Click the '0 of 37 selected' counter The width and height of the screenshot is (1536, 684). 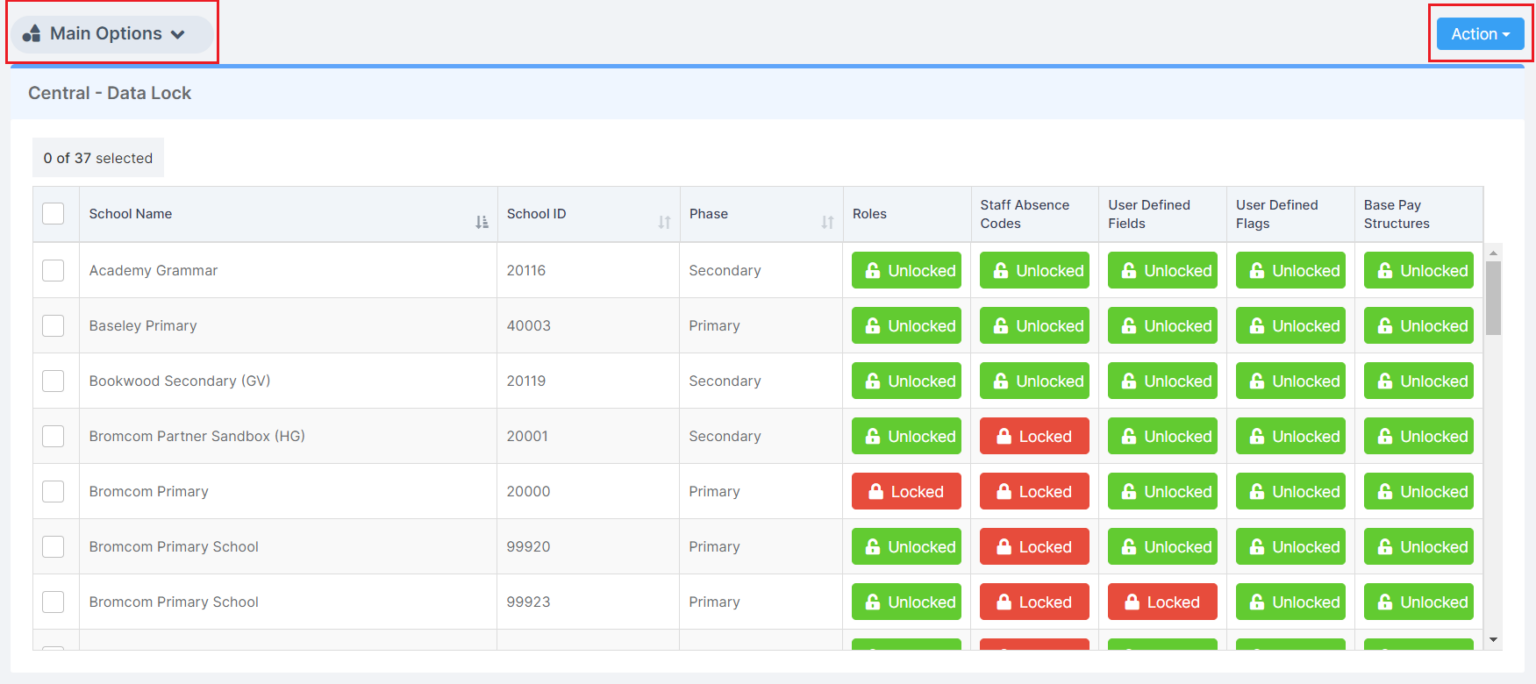(x=97, y=157)
